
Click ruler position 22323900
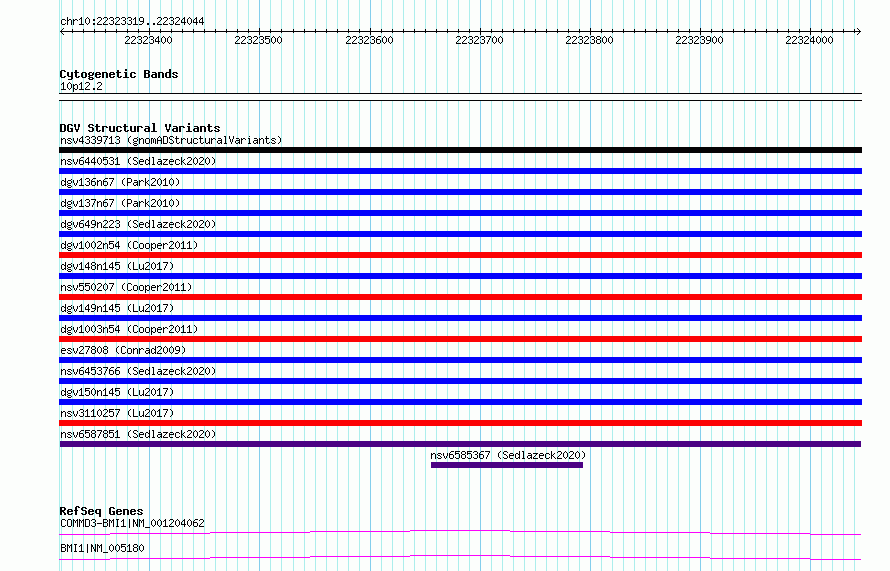[699, 40]
